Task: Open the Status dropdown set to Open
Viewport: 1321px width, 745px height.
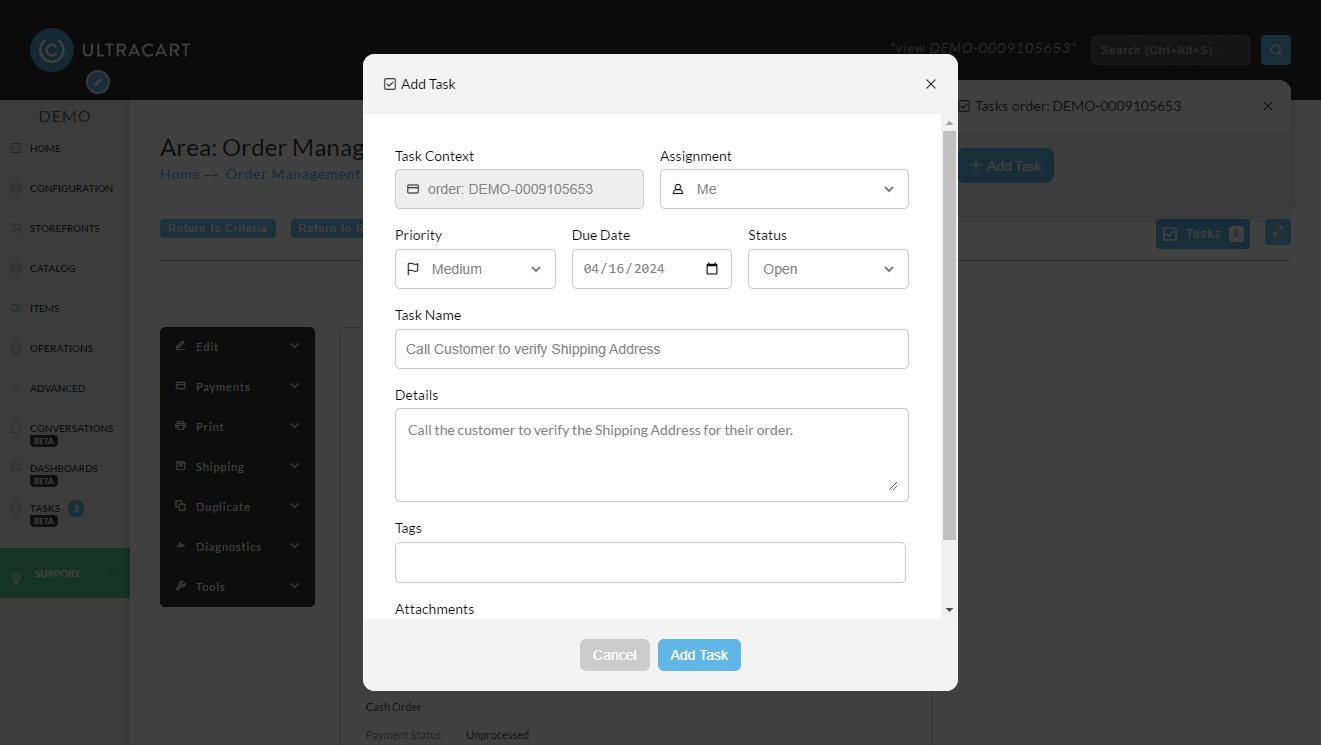Action: pyautogui.click(x=828, y=269)
